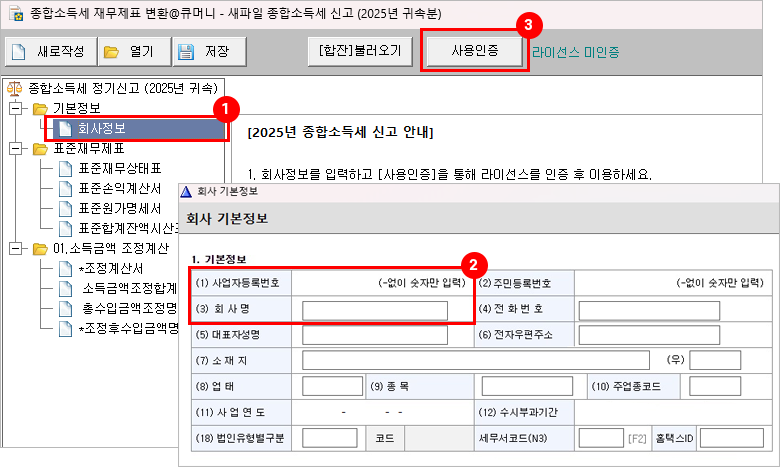Focus the (우) postal code field
Viewport: 780px width, 467px height.
click(x=715, y=360)
